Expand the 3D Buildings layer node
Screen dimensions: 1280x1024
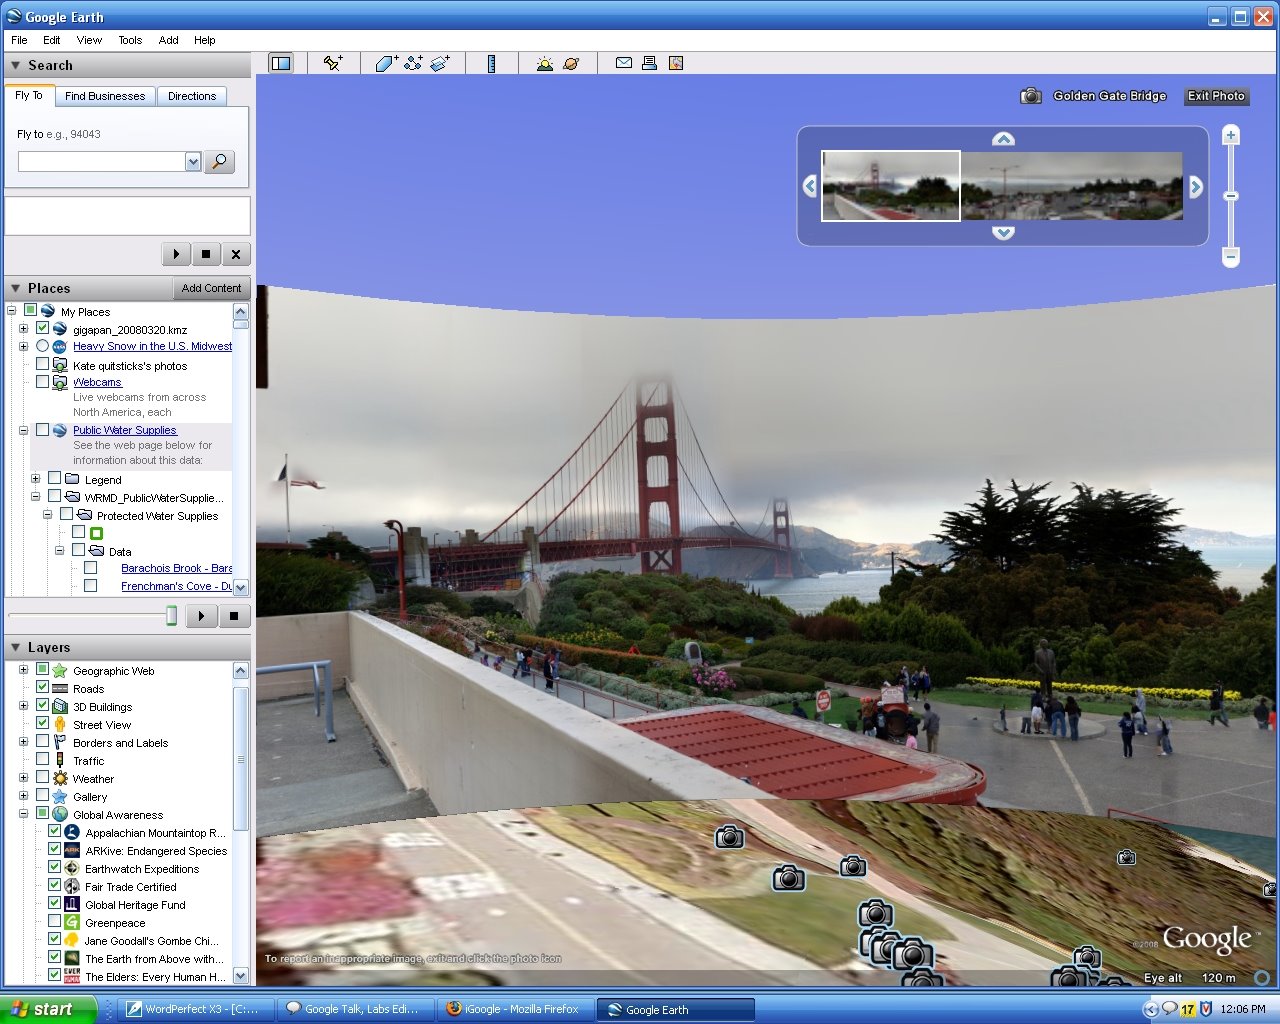[24, 706]
